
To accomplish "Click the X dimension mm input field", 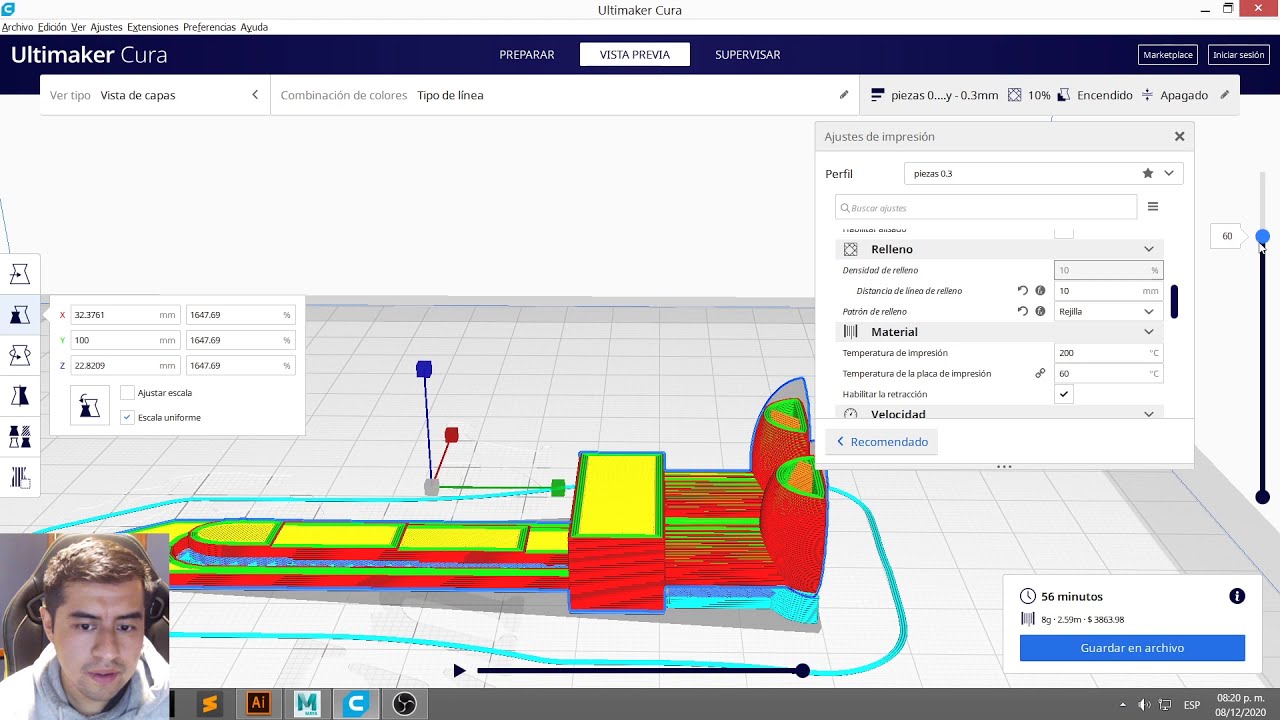I will pos(125,315).
